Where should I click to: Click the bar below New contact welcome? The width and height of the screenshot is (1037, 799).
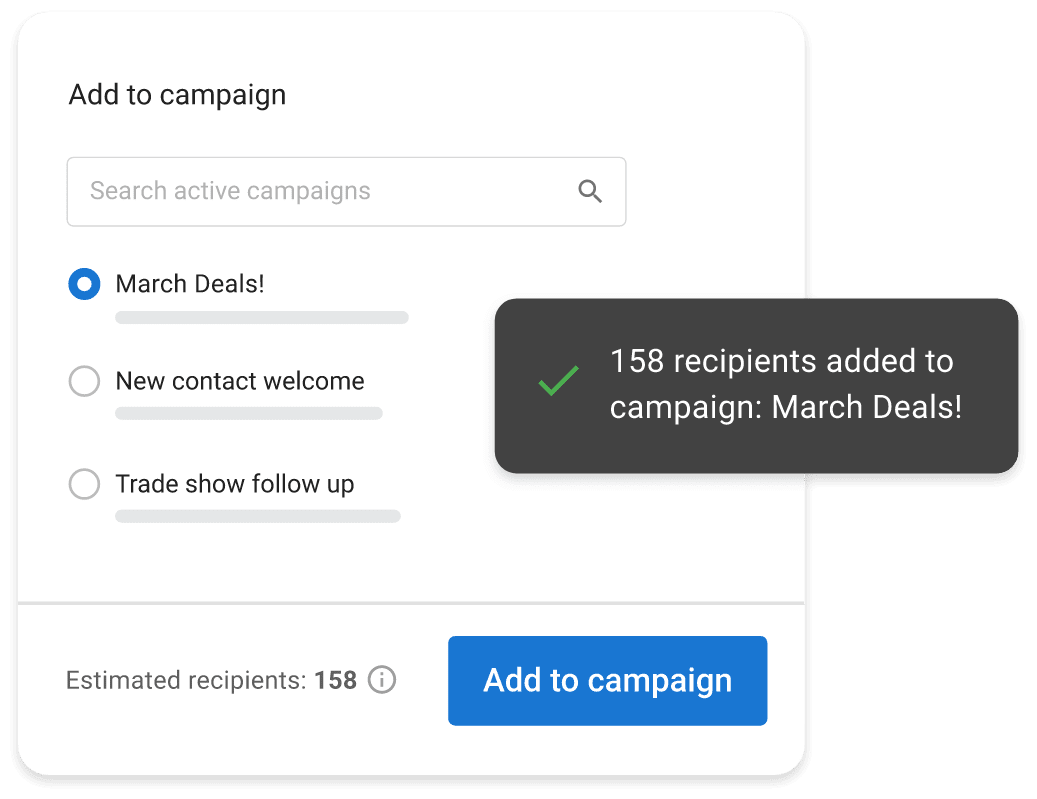point(249,413)
